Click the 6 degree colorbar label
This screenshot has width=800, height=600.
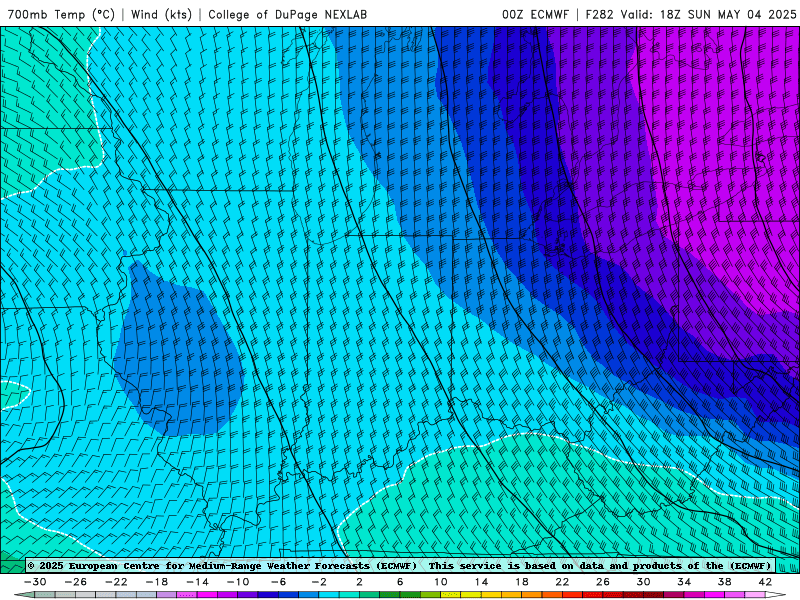(400, 582)
